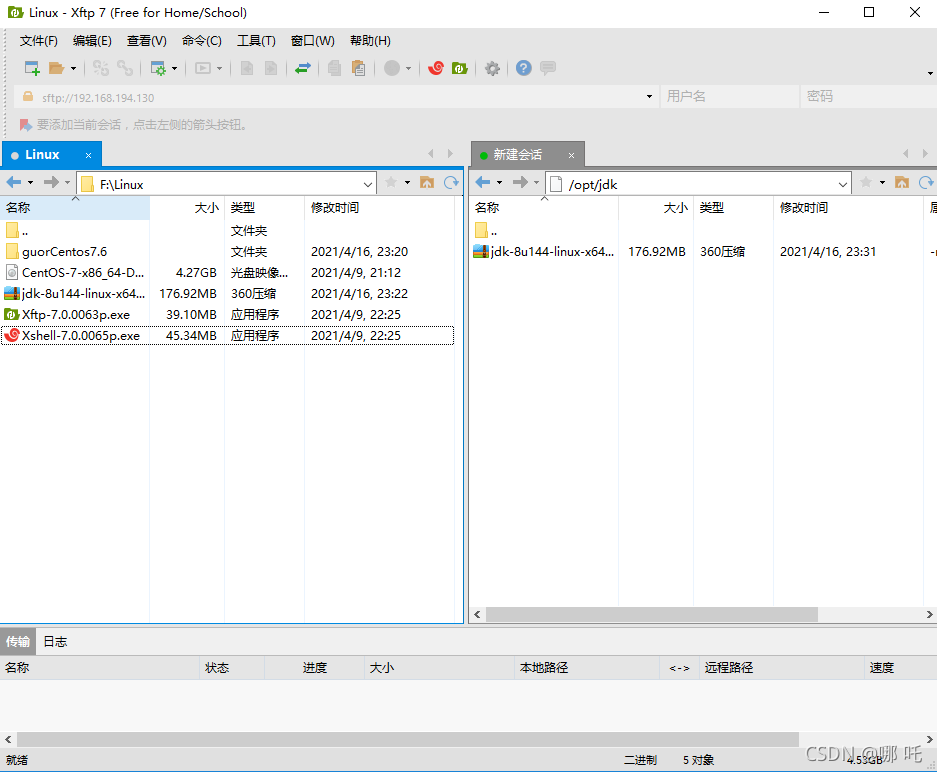
Task: Expand the F:\Linux path dropdown
Action: [368, 185]
